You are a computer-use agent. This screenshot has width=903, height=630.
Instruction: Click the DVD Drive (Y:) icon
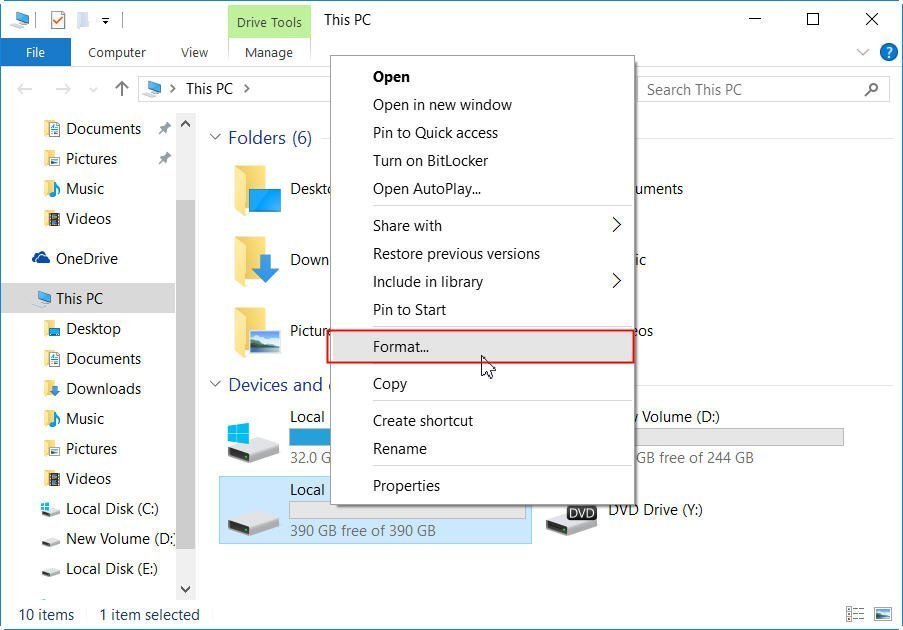coord(570,518)
